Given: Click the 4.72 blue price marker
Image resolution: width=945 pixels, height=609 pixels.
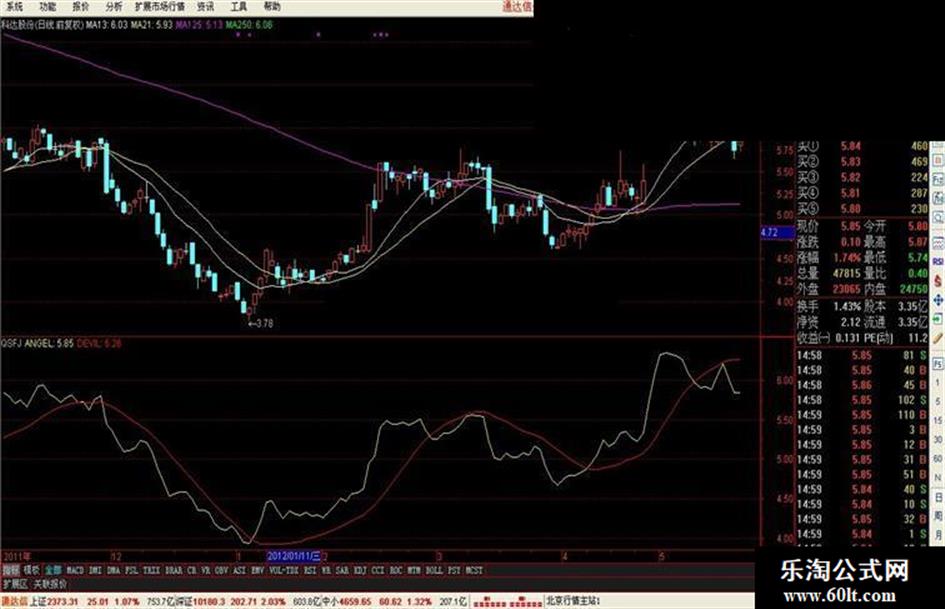Looking at the screenshot, I should (776, 232).
